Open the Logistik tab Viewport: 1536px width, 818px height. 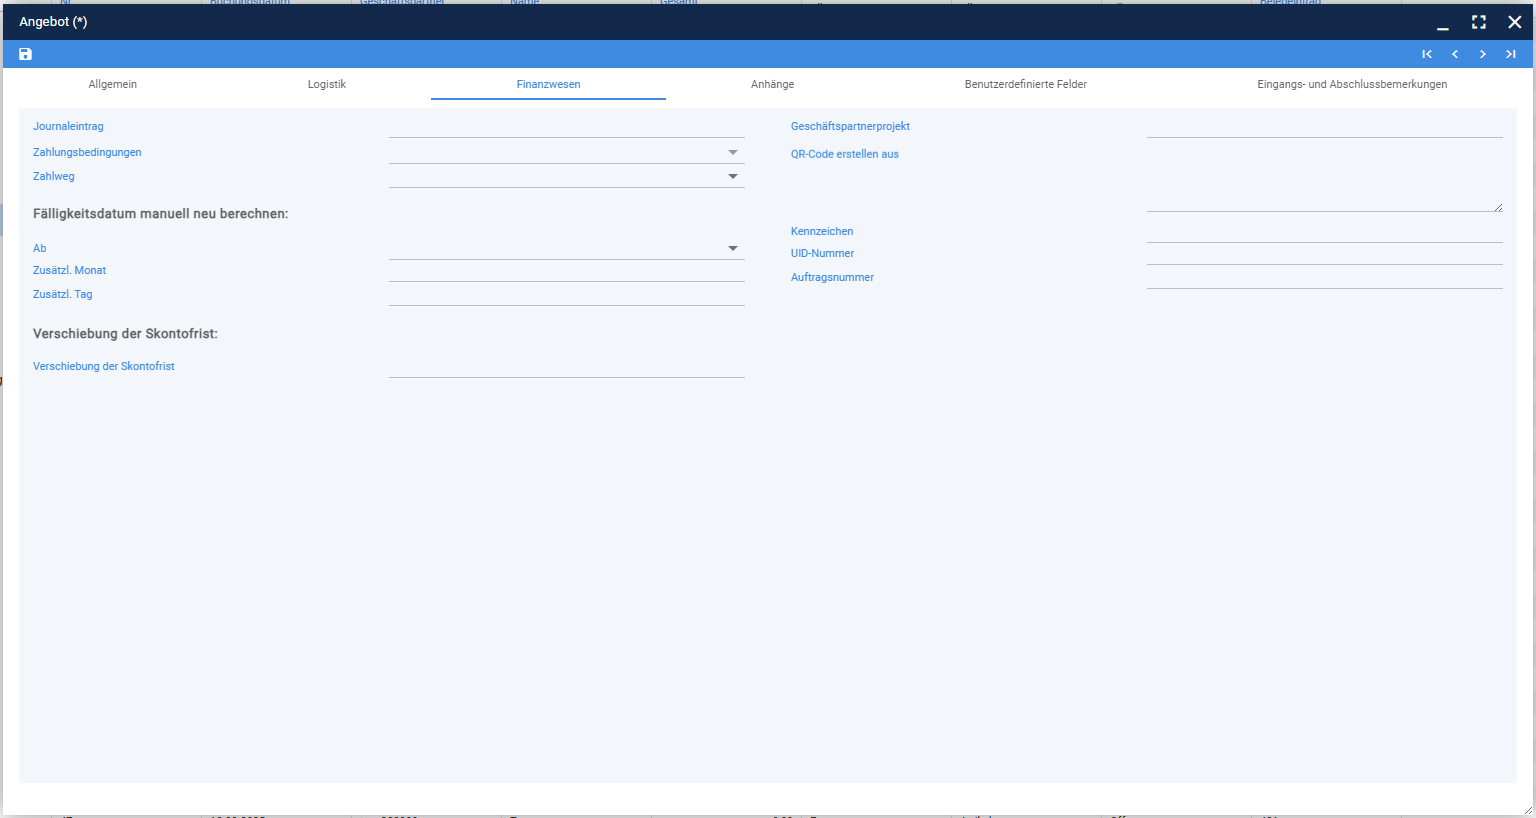327,84
